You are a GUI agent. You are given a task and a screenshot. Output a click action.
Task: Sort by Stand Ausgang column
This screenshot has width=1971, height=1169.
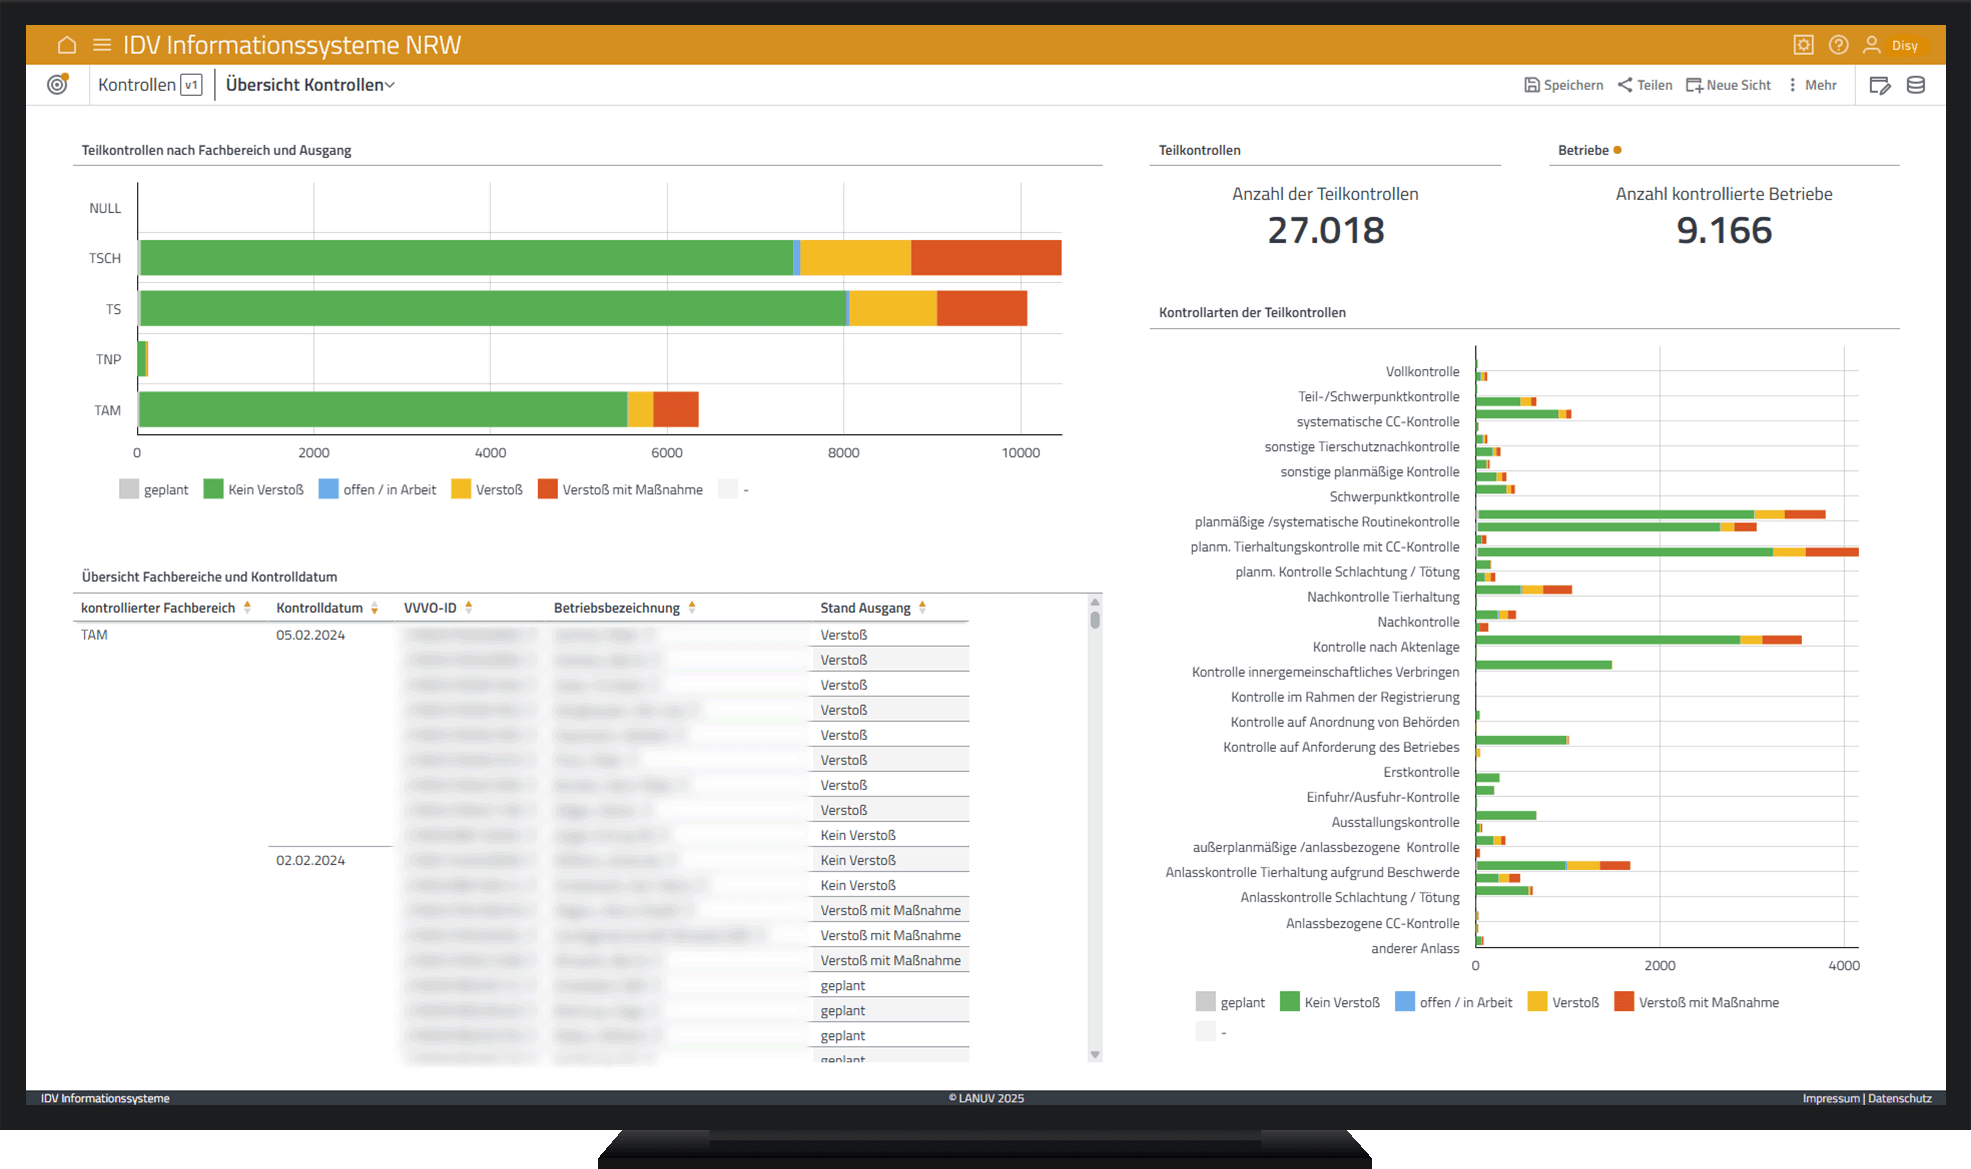click(x=922, y=608)
